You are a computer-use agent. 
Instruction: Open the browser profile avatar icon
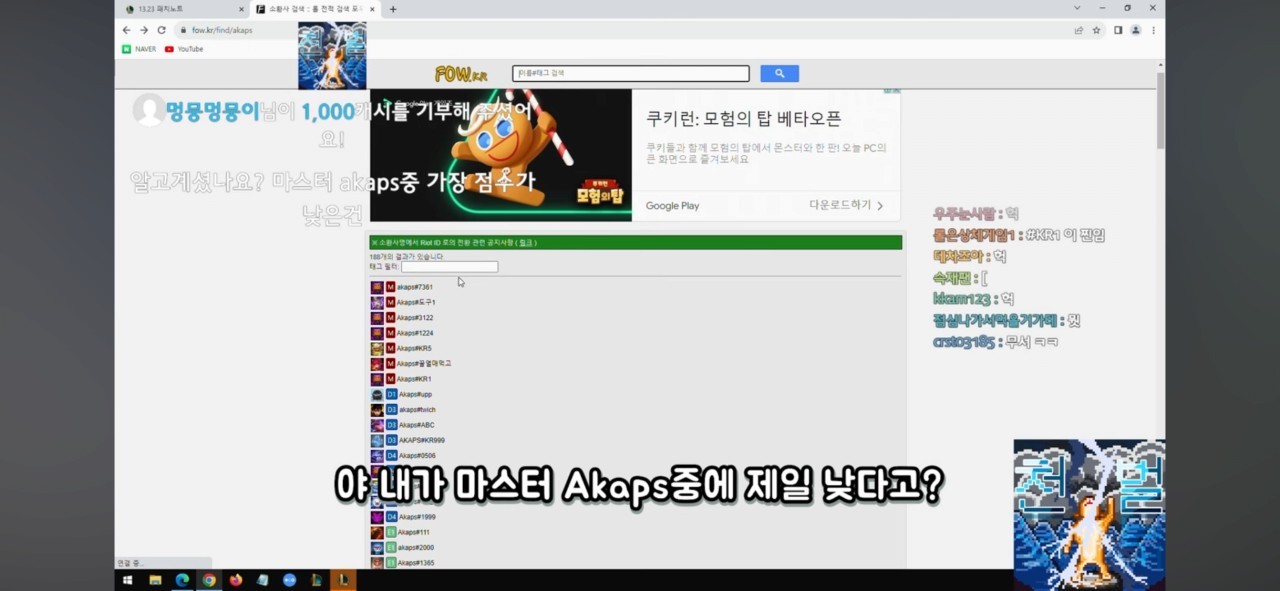point(1135,30)
